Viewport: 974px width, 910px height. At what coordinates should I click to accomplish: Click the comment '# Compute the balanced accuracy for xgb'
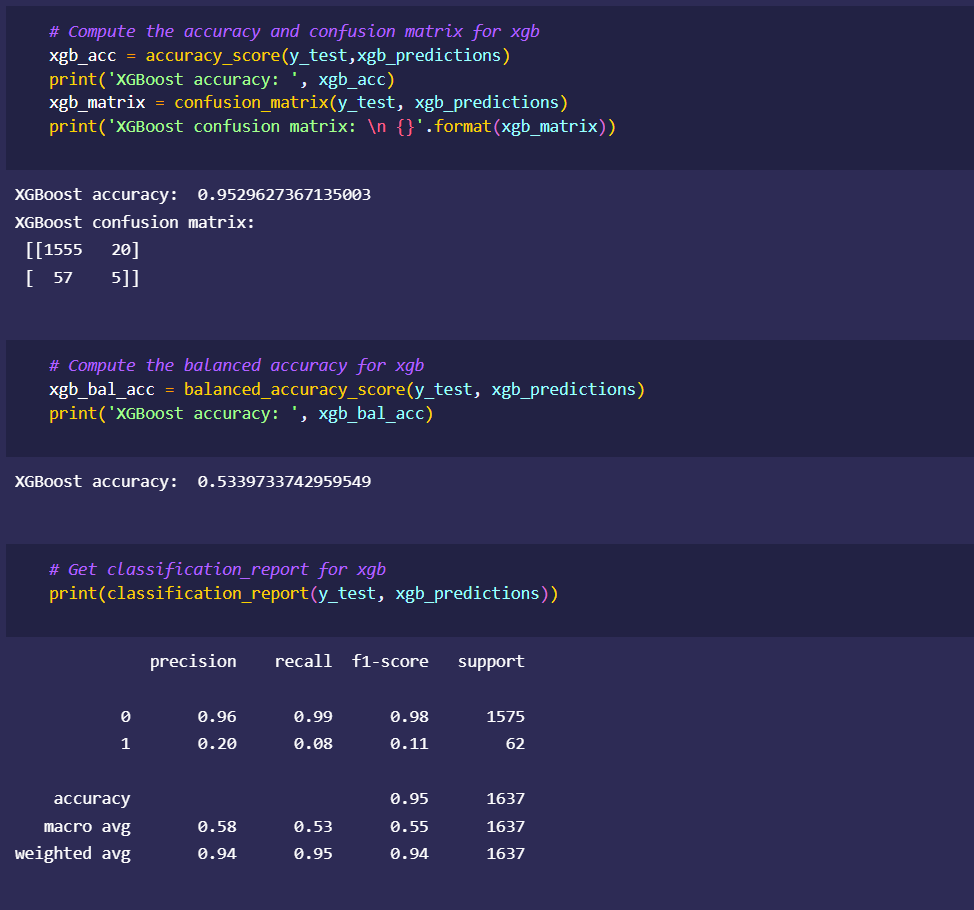237,366
